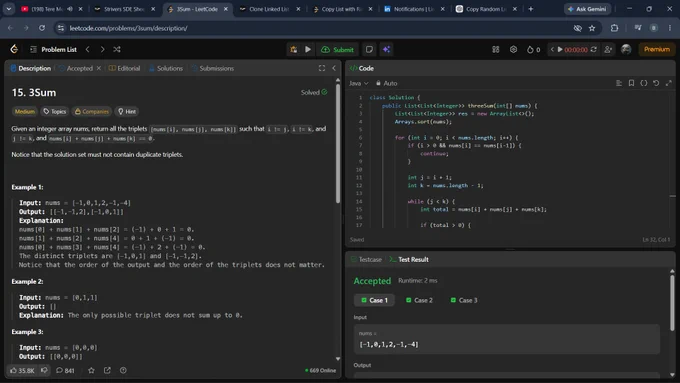The height and width of the screenshot is (383, 680).
Task: Click the debug icon next to Run
Action: pos(294,49)
